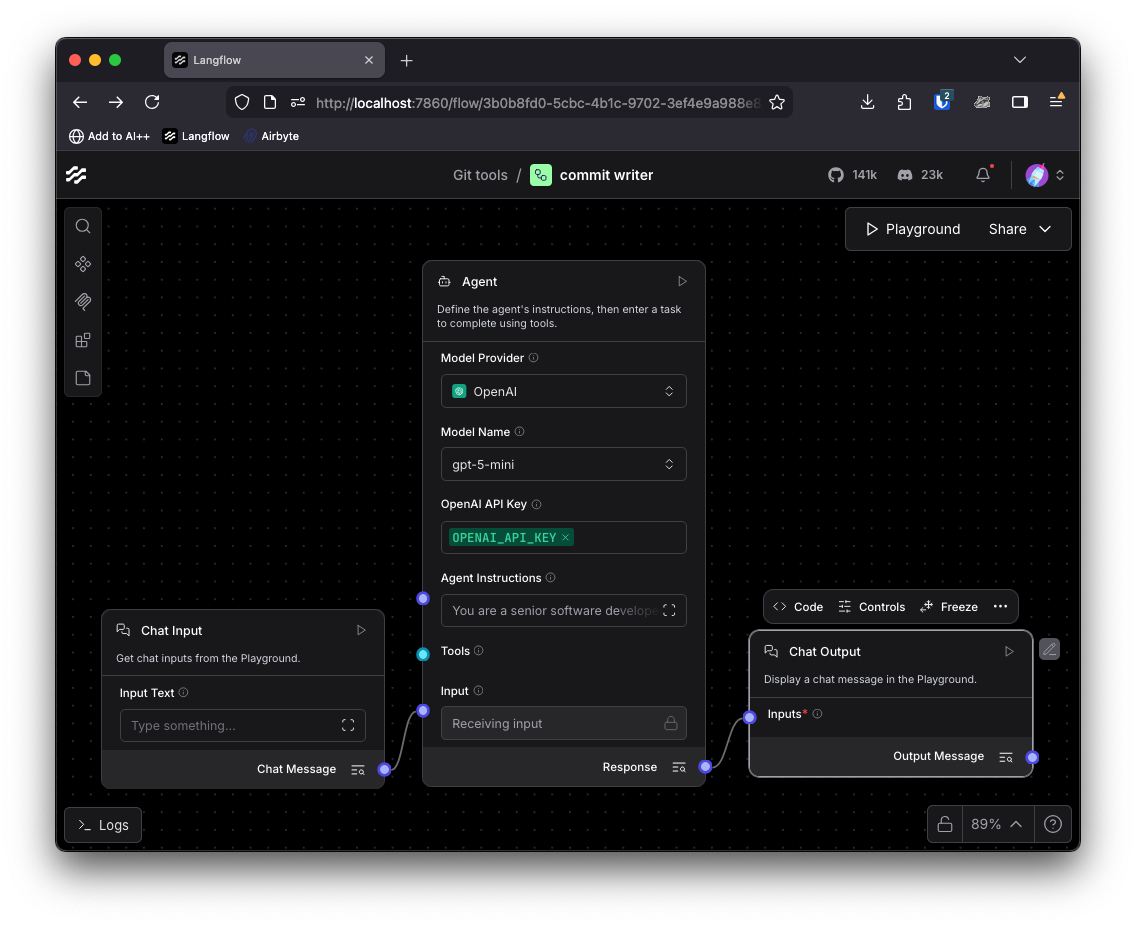Click the MCP icon in left sidebar
1136x925 pixels.
click(x=83, y=302)
